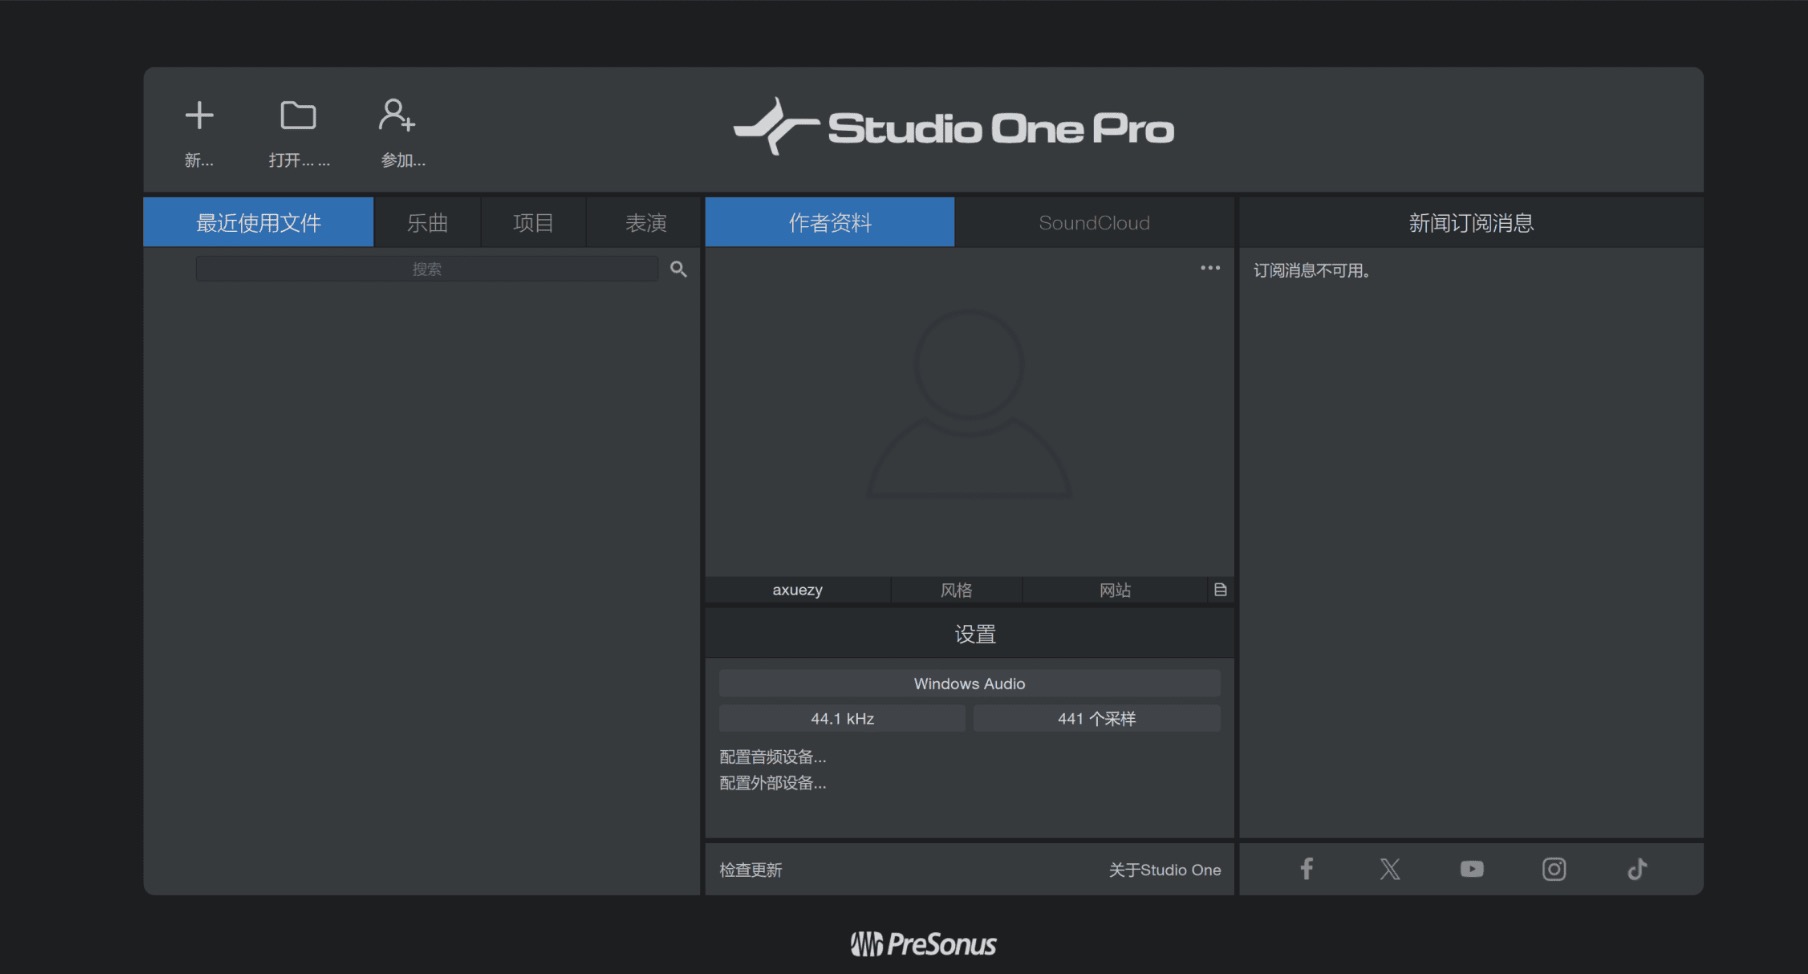Click the plus icon to create new document
The height and width of the screenshot is (974, 1808).
199,115
